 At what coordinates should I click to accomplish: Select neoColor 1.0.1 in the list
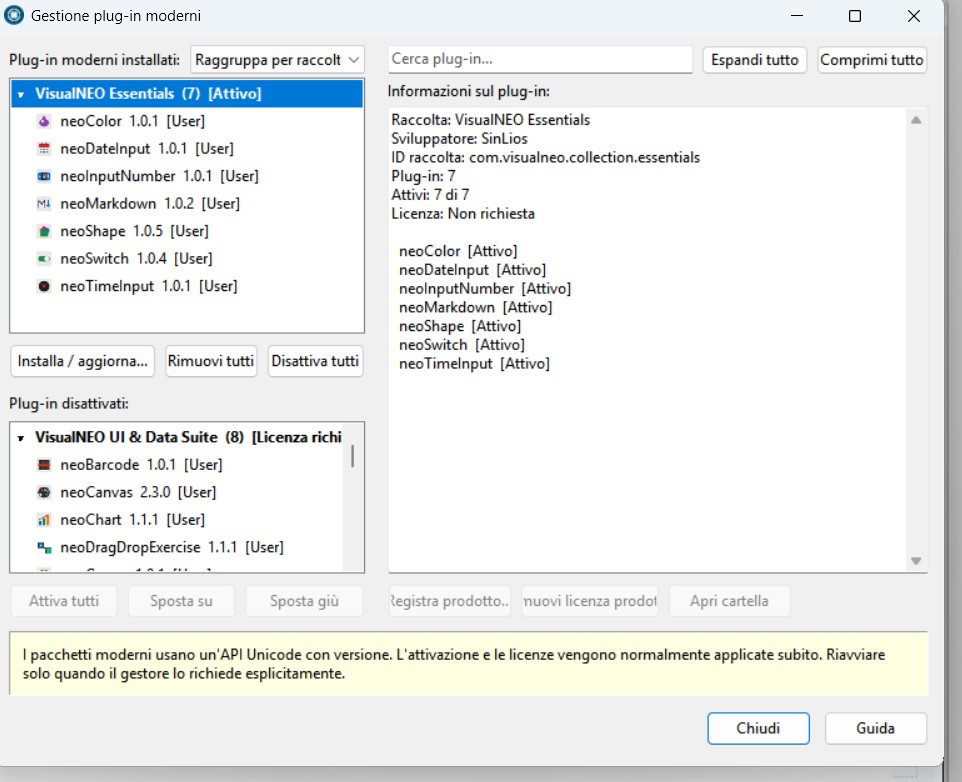coord(133,121)
